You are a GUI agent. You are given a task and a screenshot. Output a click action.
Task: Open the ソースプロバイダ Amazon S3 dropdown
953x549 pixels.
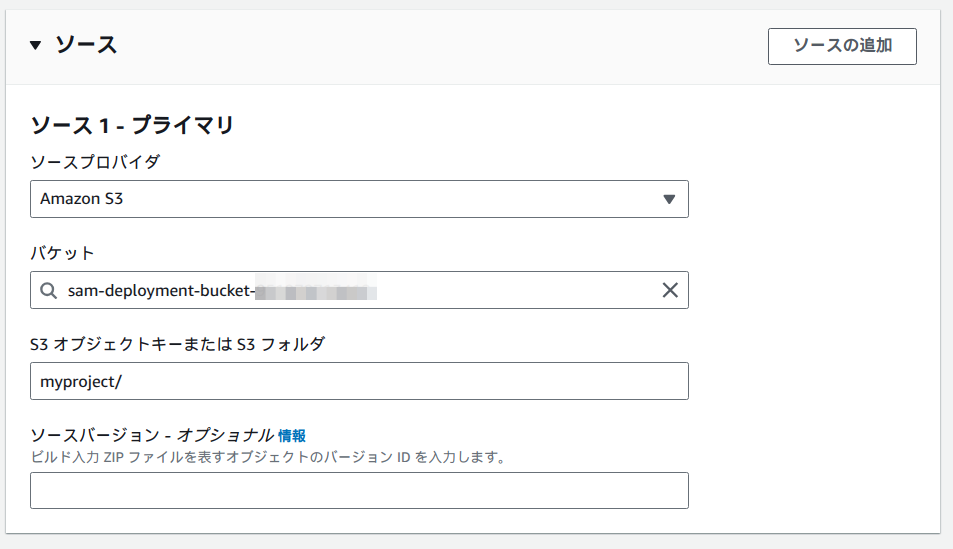[x=359, y=199]
